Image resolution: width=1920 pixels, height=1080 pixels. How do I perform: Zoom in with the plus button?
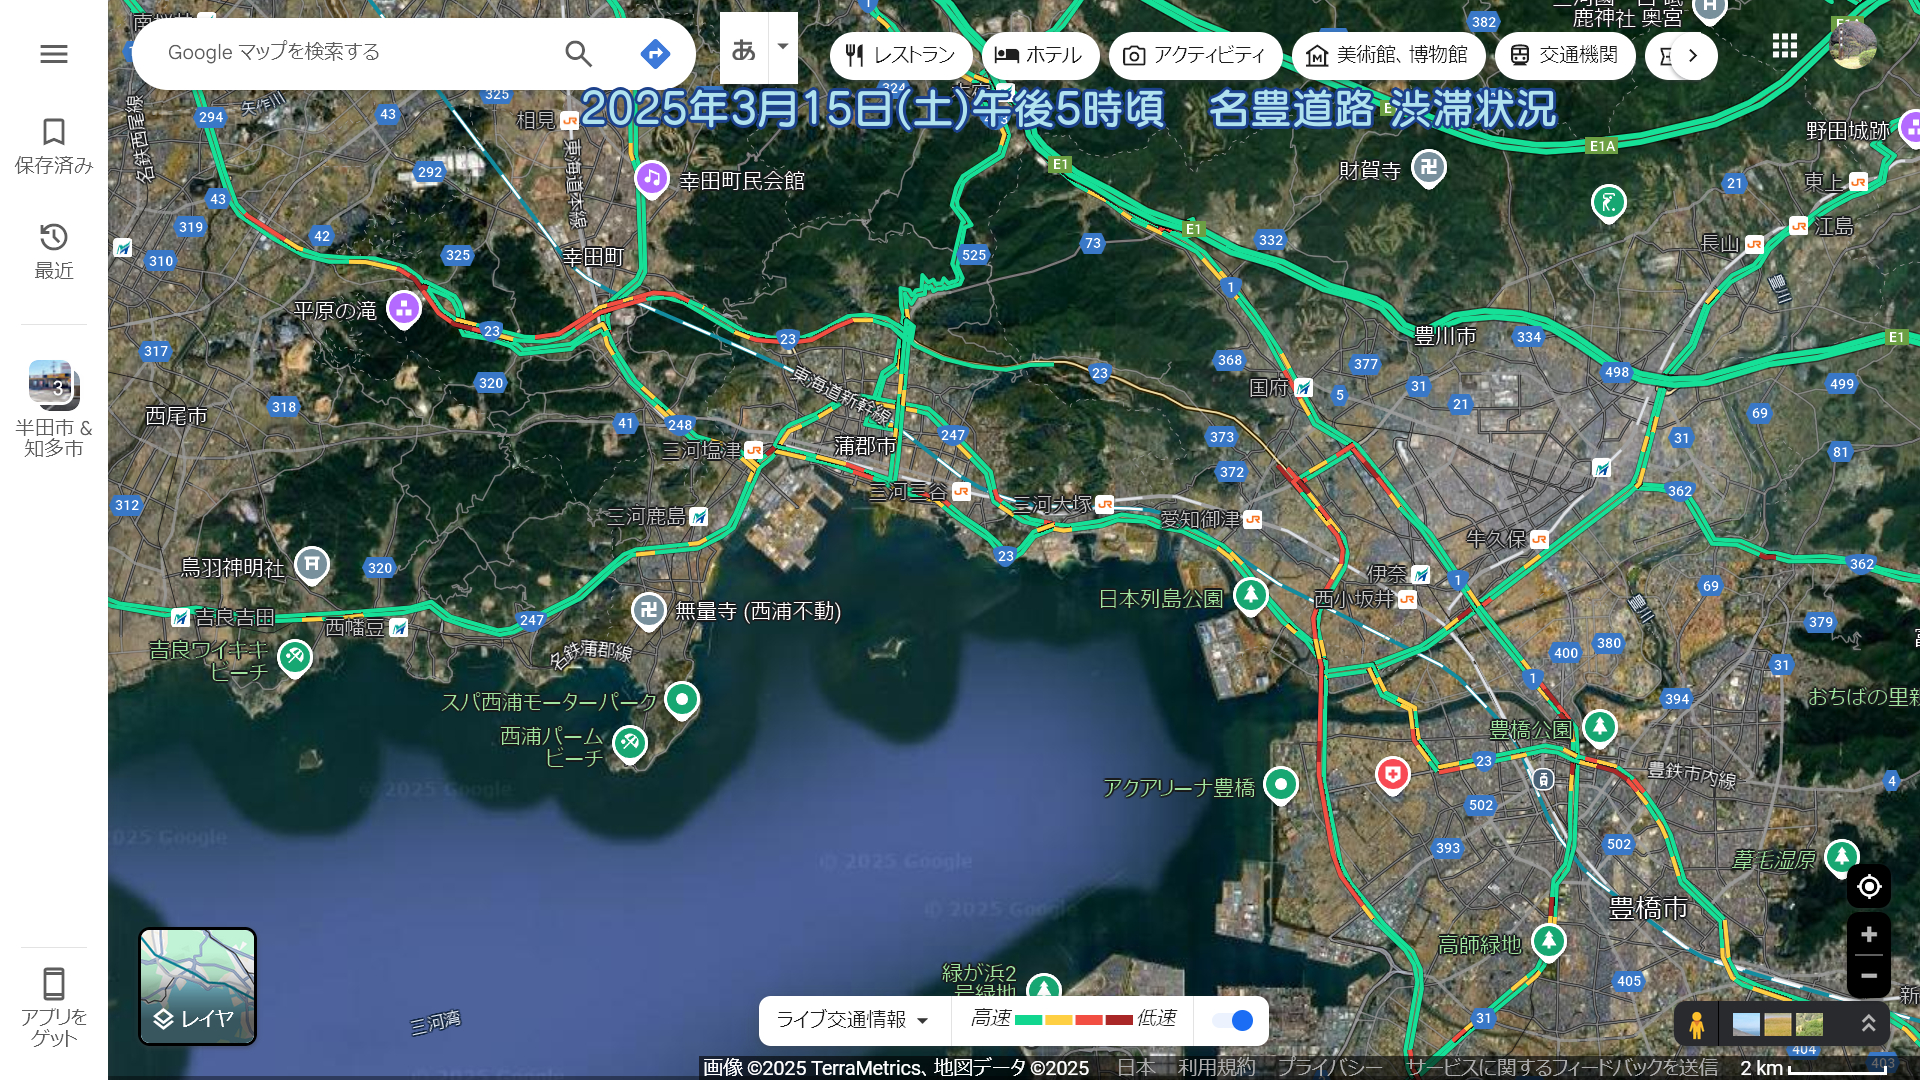[1869, 935]
